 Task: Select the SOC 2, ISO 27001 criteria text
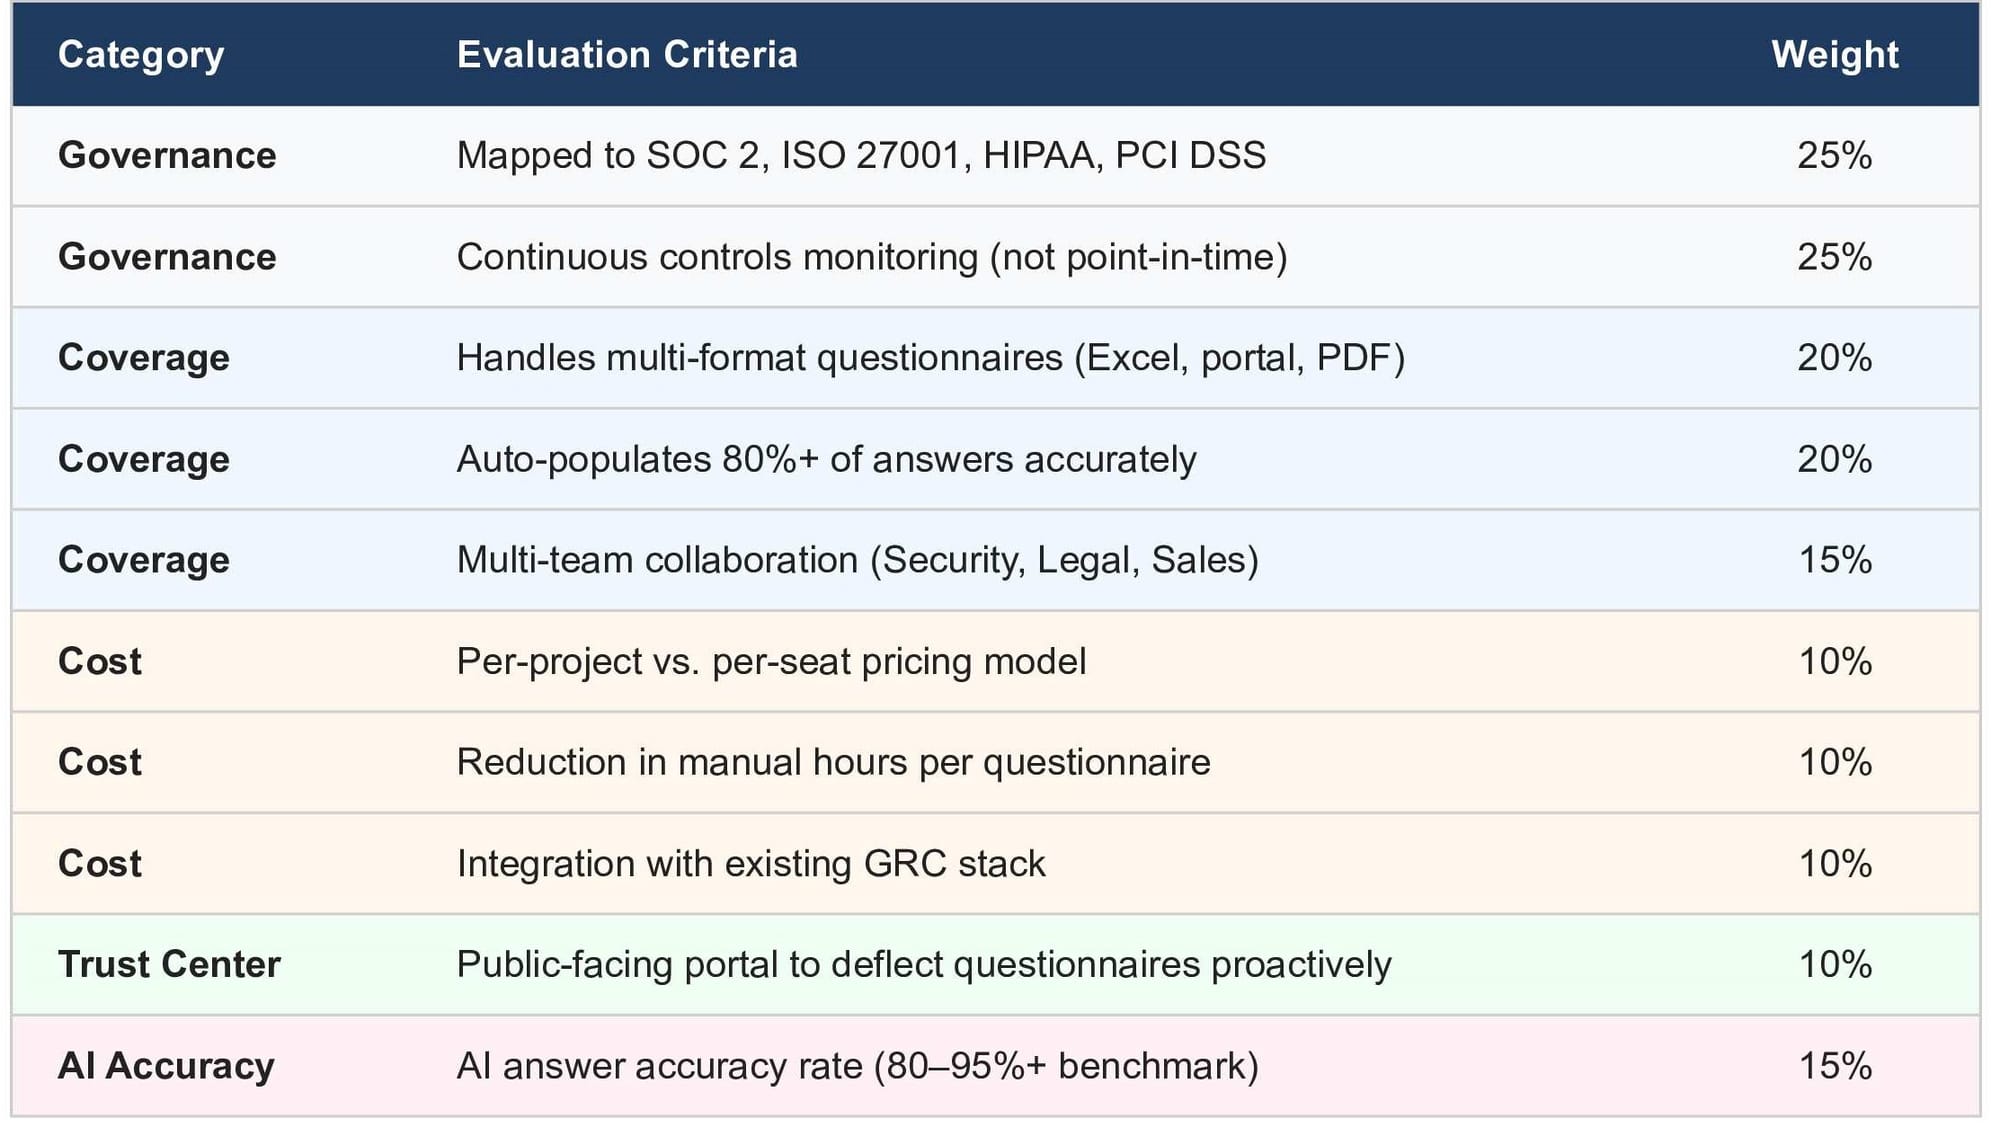pyautogui.click(x=861, y=156)
